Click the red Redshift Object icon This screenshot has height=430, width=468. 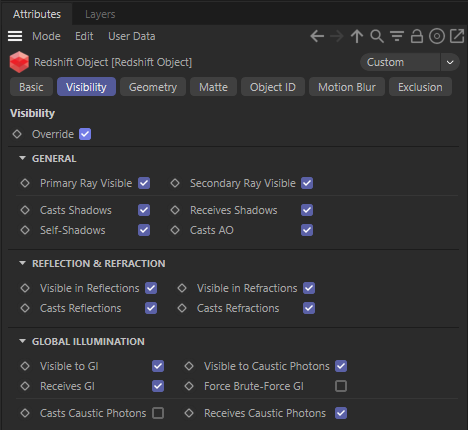coord(19,62)
